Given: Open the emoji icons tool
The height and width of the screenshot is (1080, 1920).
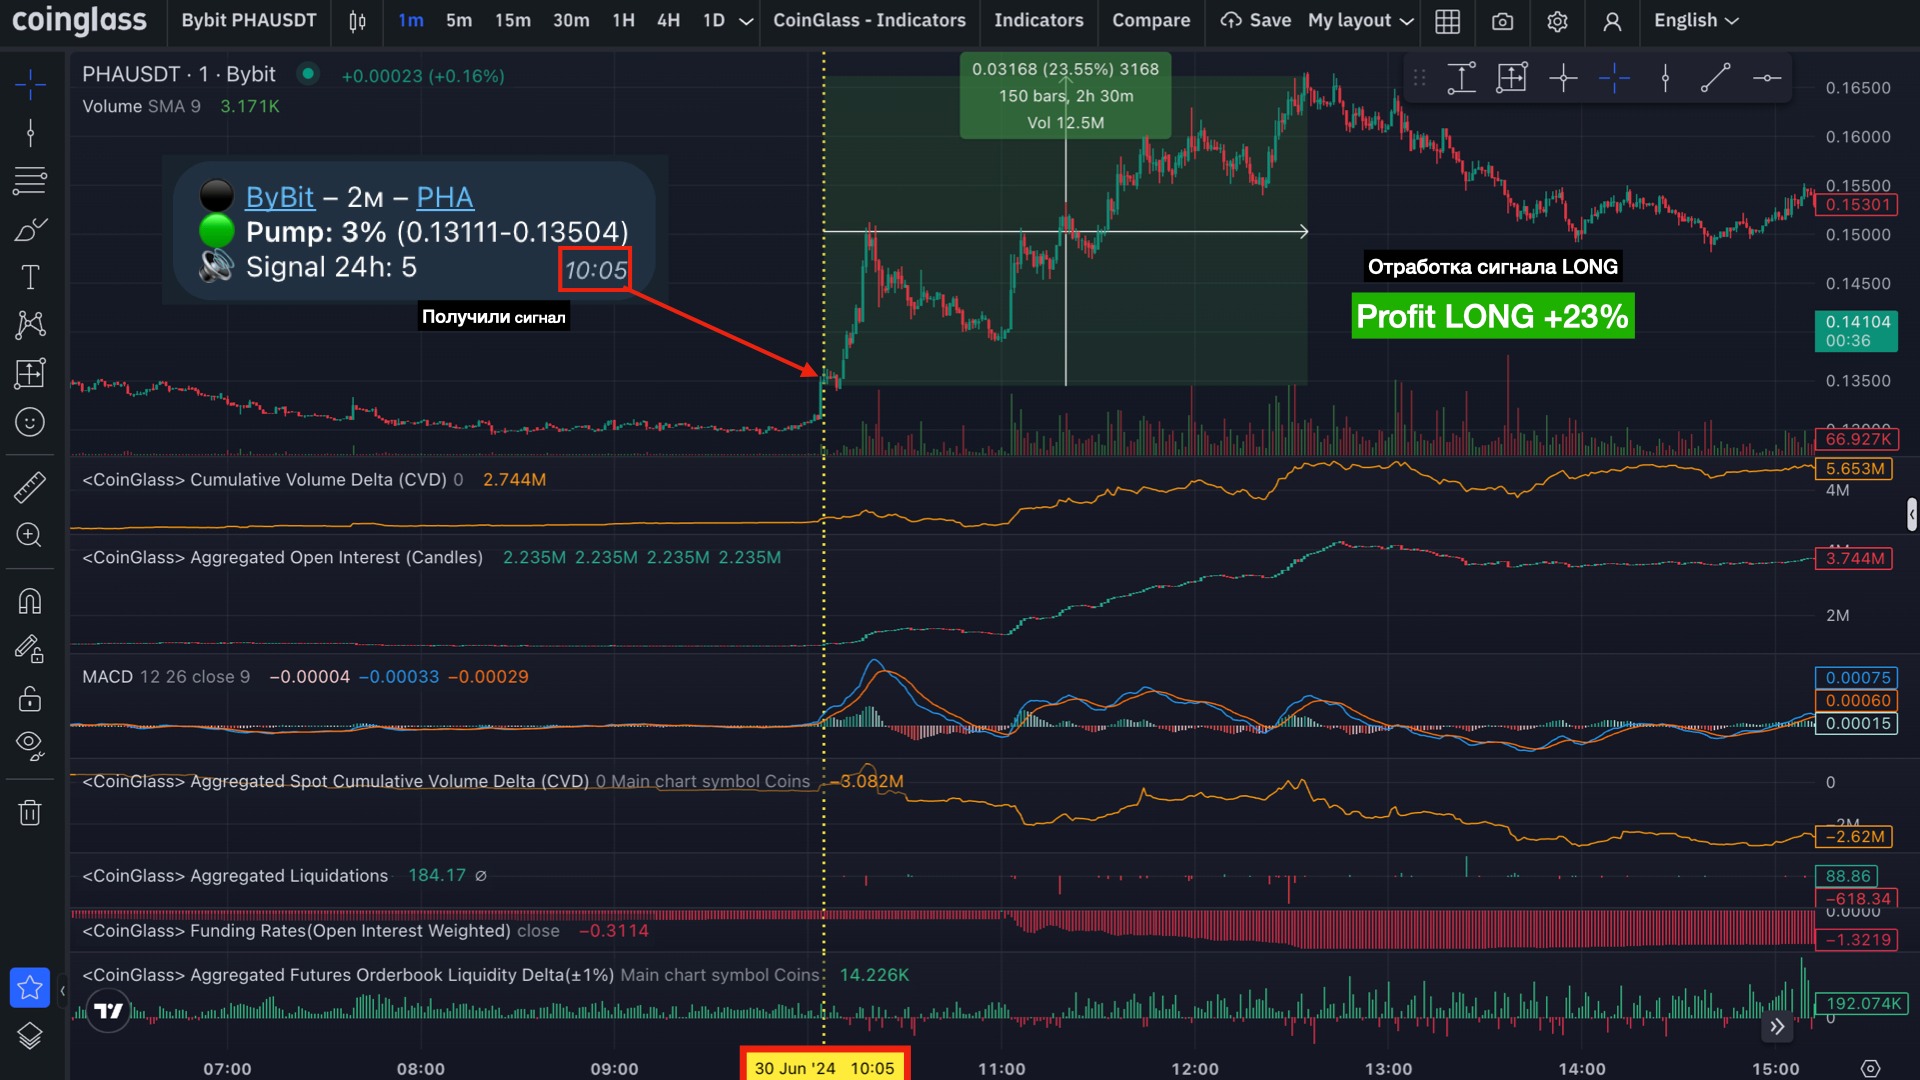Looking at the screenshot, I should click(x=30, y=422).
